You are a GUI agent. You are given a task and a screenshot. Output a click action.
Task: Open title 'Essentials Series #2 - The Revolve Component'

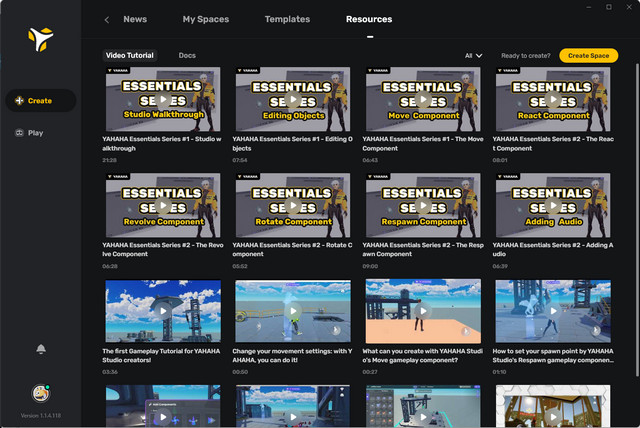(163, 249)
